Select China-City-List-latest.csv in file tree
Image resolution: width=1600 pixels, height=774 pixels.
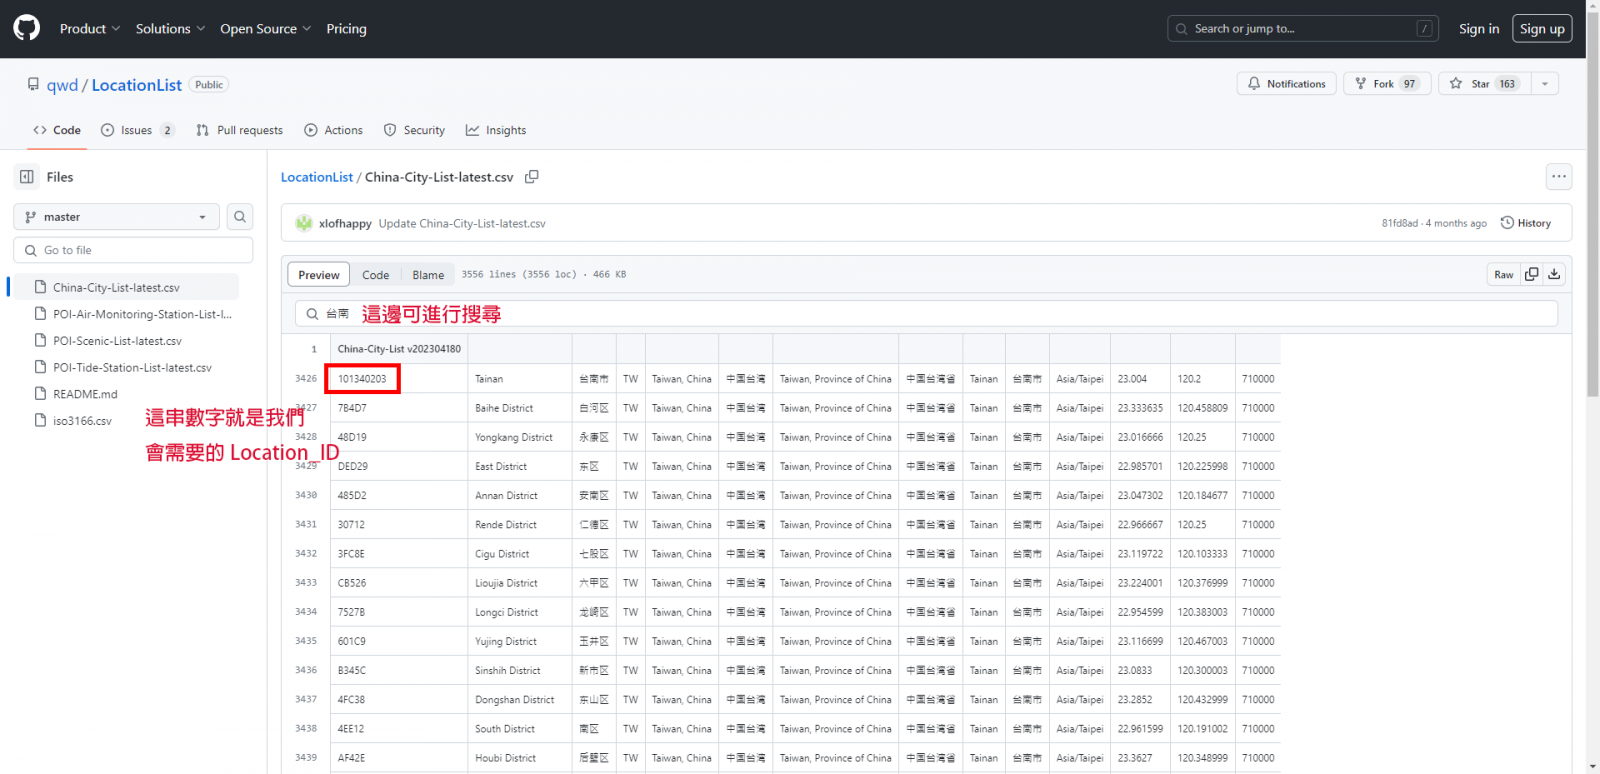coord(125,287)
